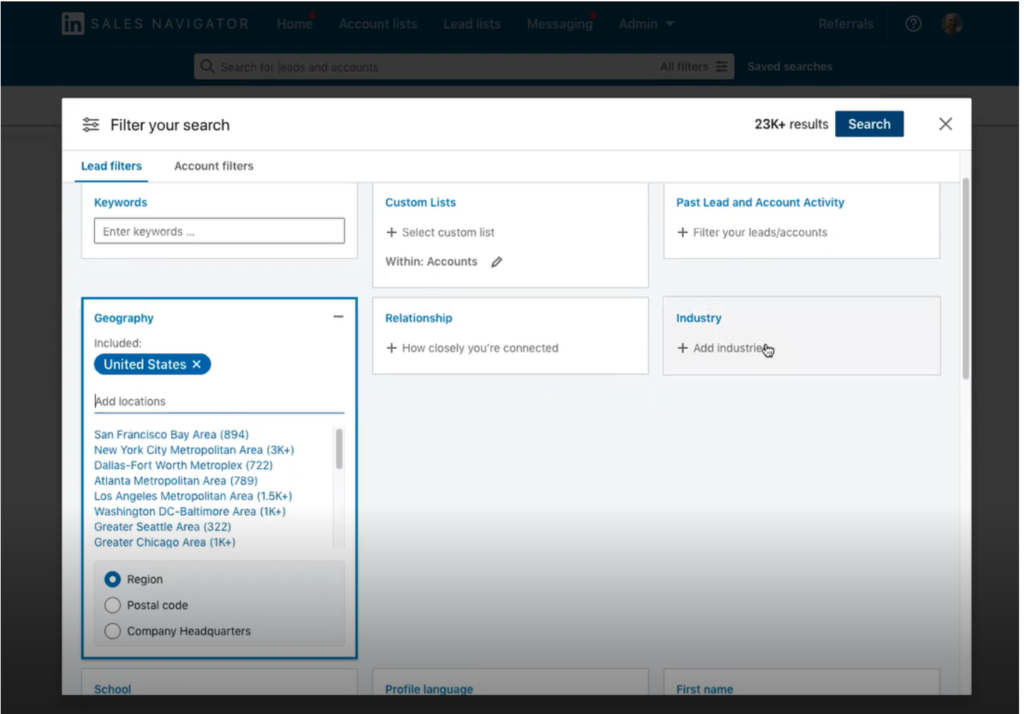Add Greater Seattle Area (322) location
This screenshot has height=714, width=1024.
(x=163, y=527)
